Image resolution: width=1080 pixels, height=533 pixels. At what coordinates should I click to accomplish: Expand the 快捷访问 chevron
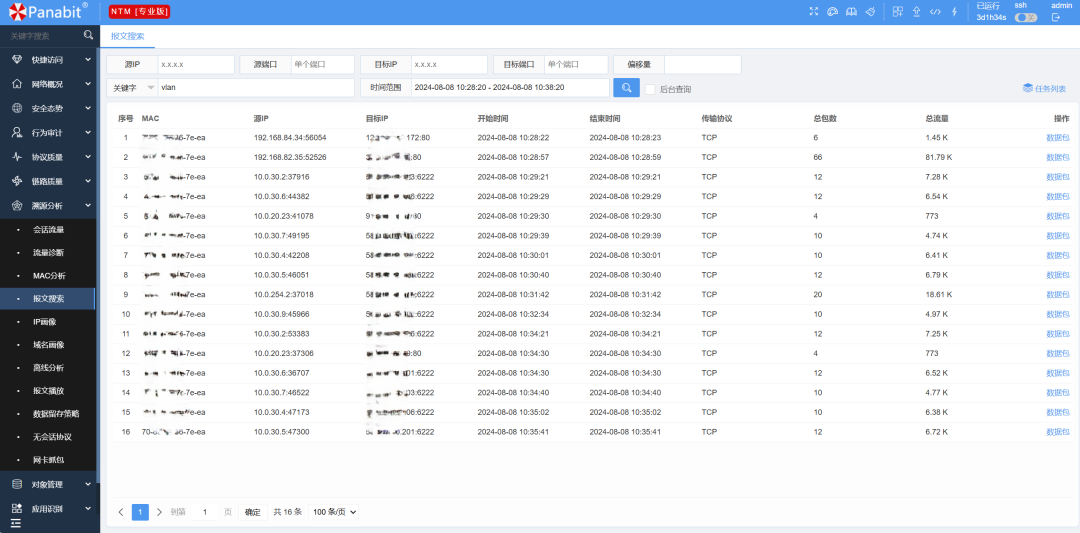point(88,60)
